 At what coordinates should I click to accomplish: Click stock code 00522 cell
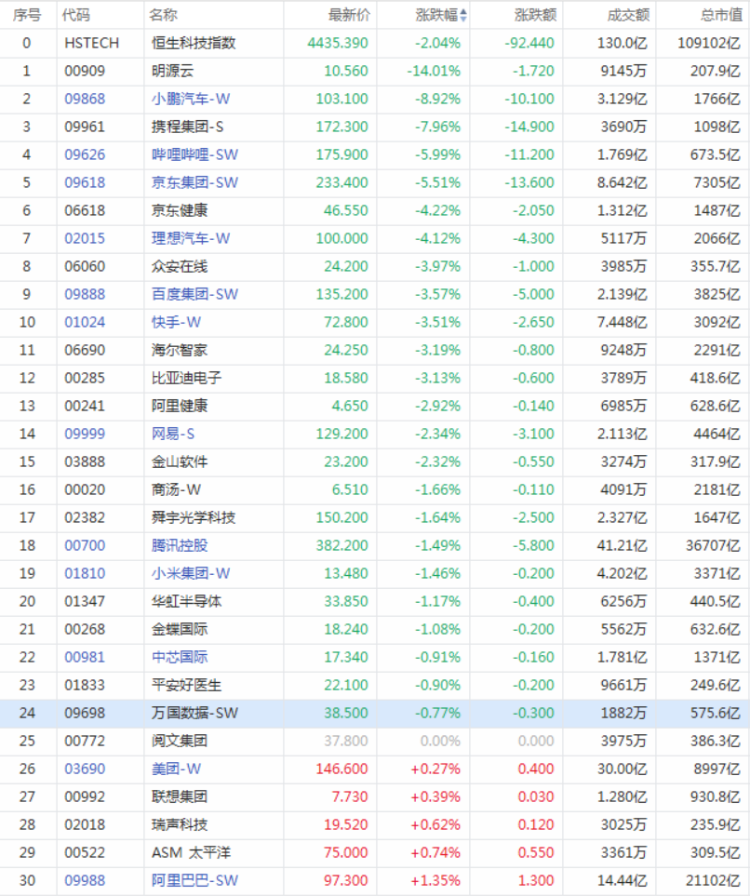85,853
